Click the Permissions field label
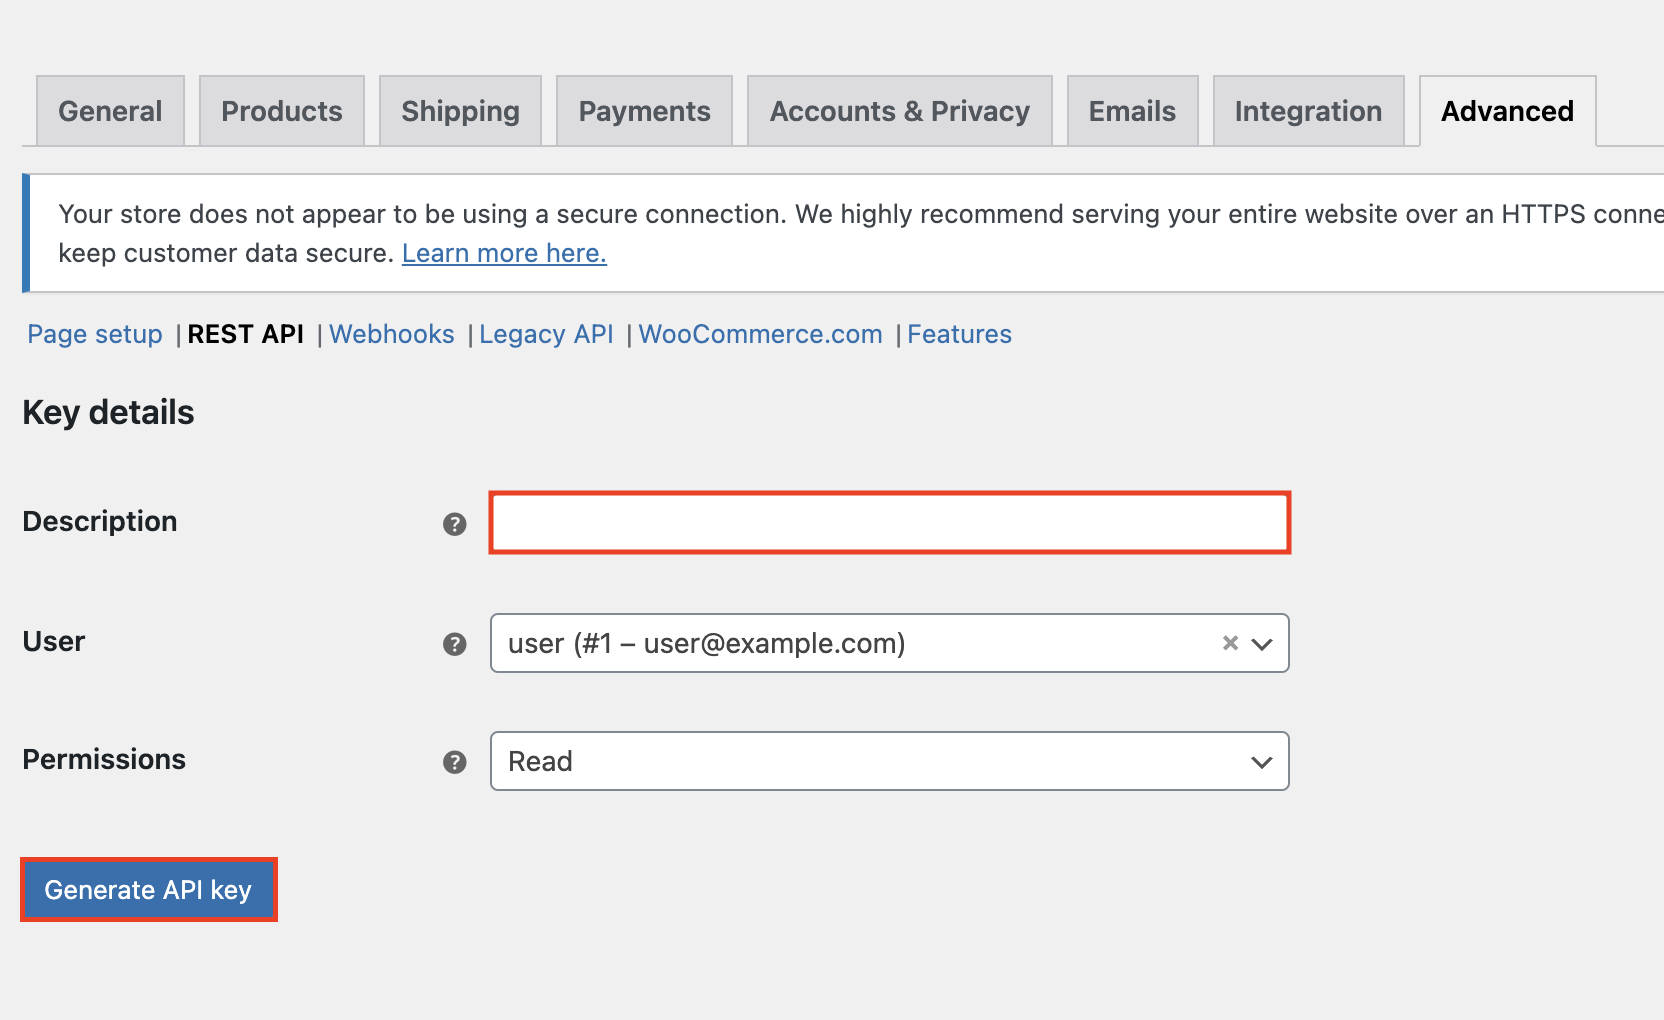1664x1020 pixels. click(104, 759)
